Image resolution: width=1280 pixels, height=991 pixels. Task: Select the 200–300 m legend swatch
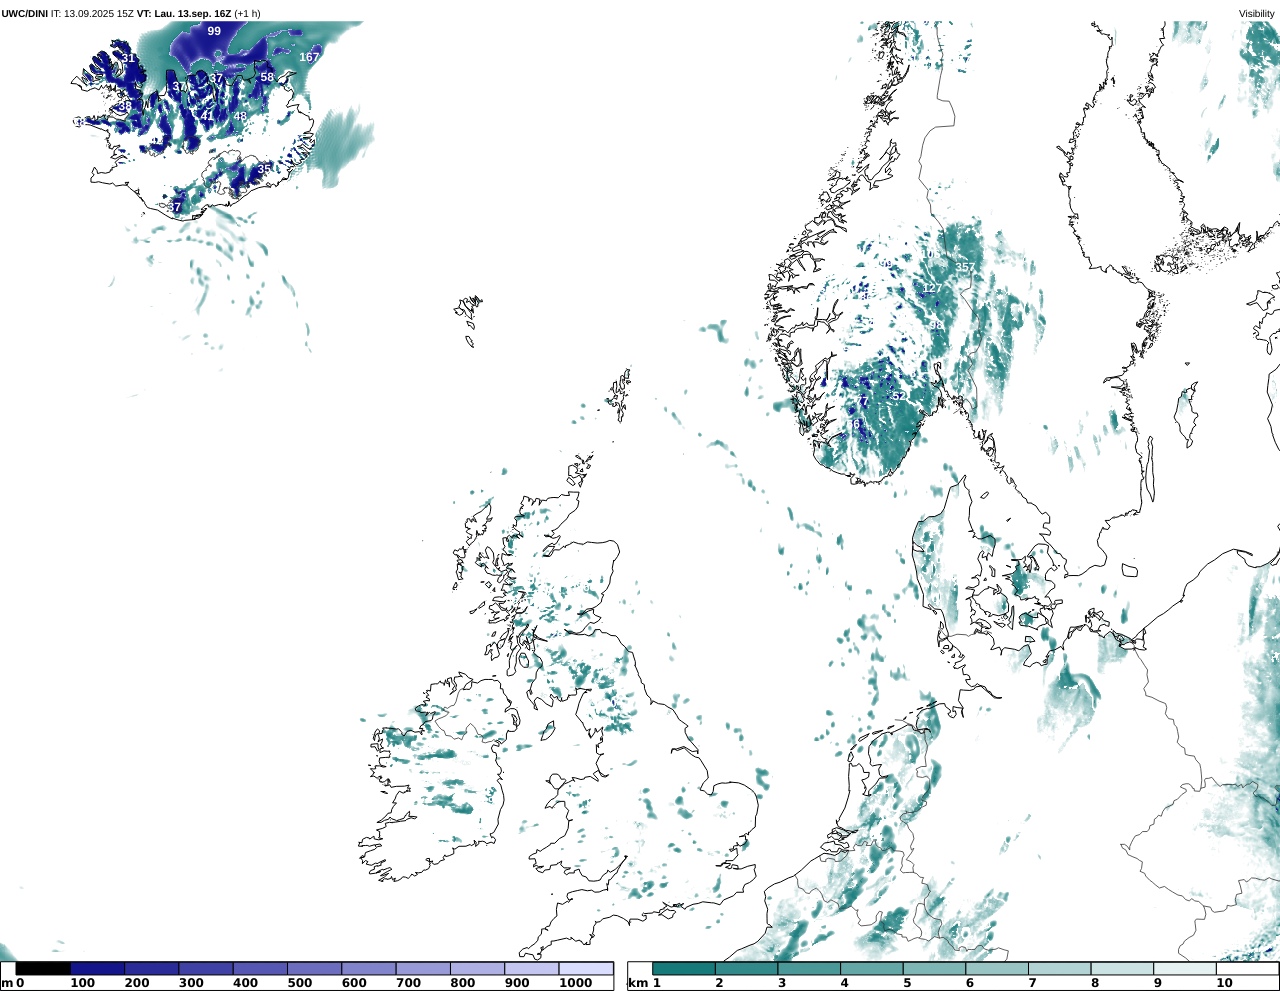tap(151, 968)
